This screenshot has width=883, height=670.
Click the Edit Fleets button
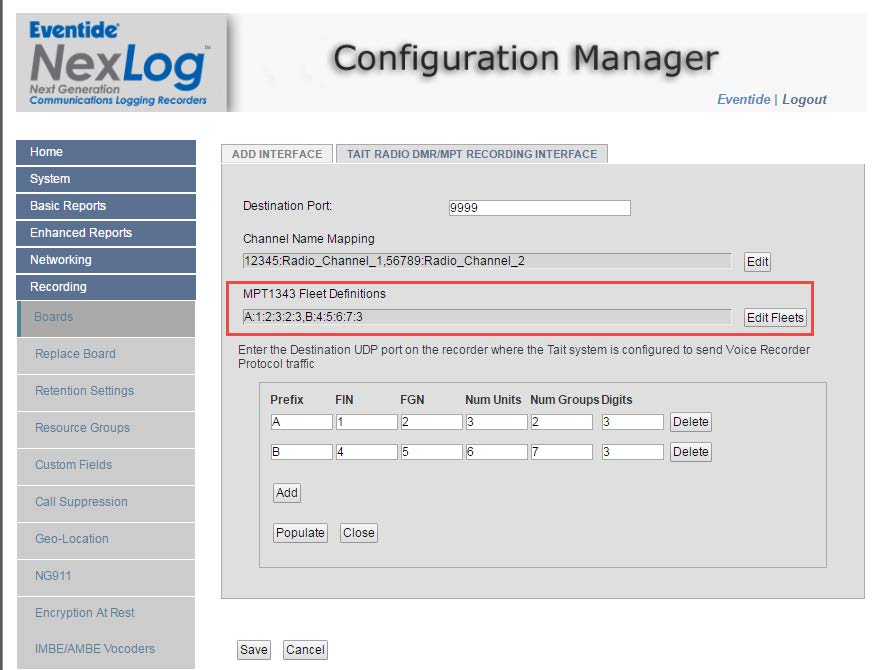point(775,318)
